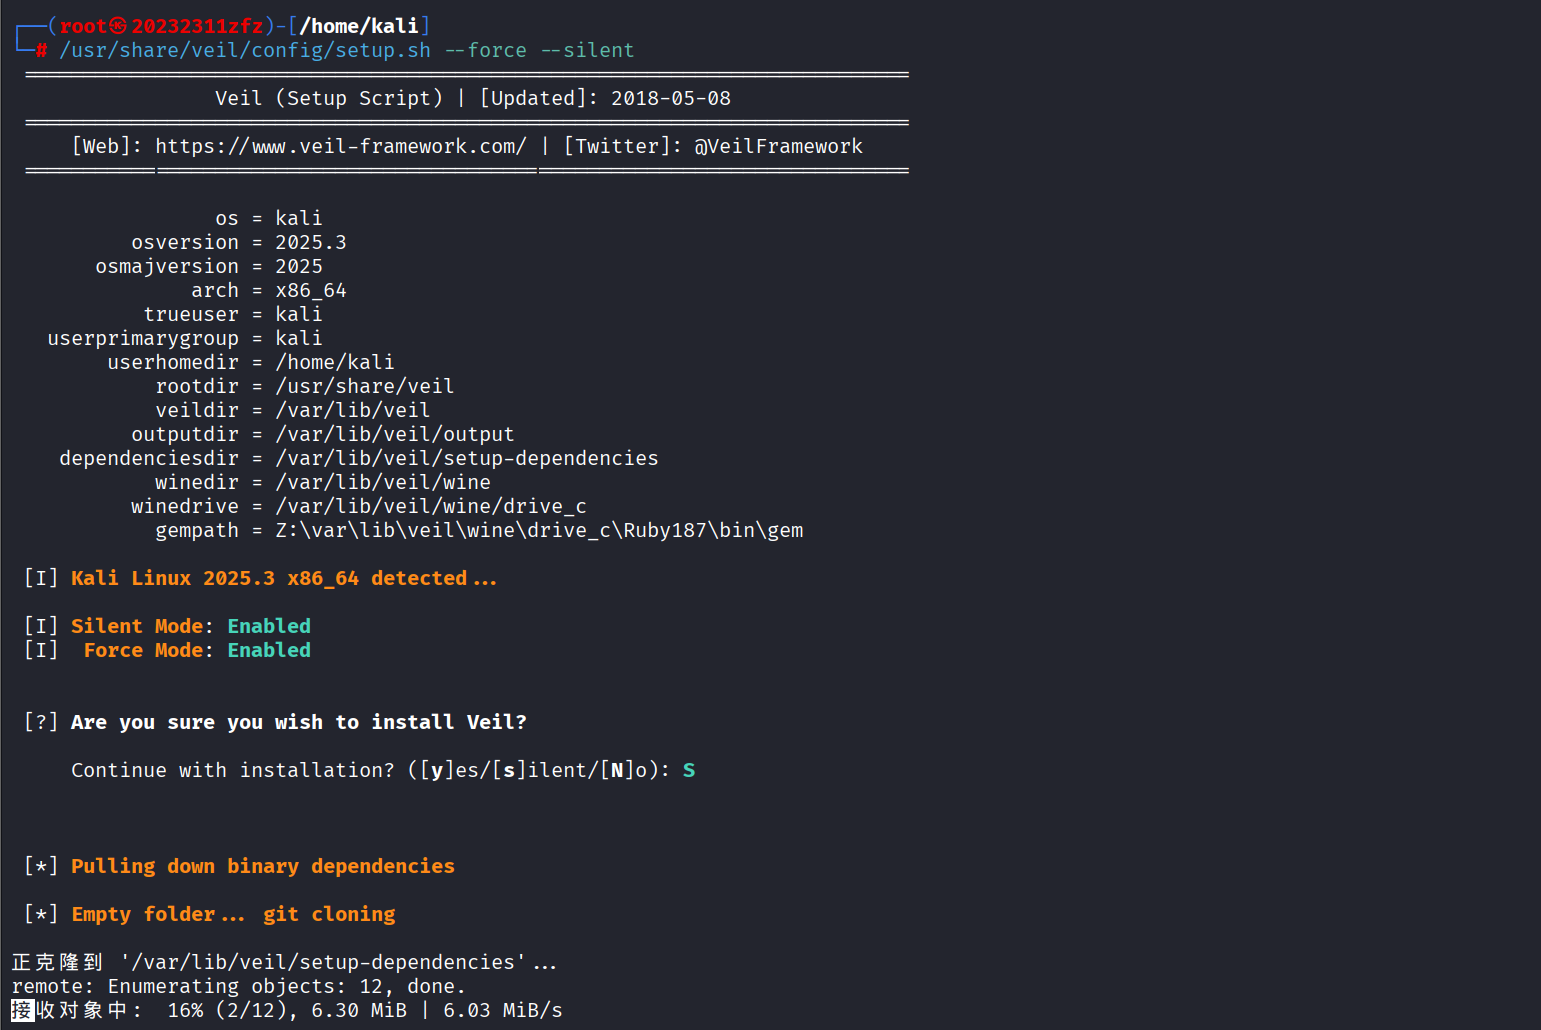
Task: Click the winedrive drive_c path value
Action: pos(431,506)
